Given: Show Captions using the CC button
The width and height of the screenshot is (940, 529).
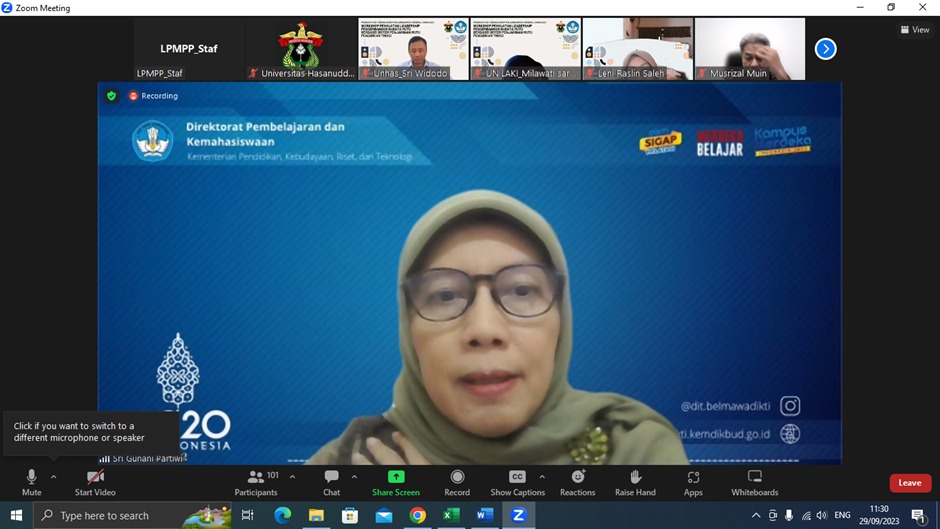Looking at the screenshot, I should point(517,481).
